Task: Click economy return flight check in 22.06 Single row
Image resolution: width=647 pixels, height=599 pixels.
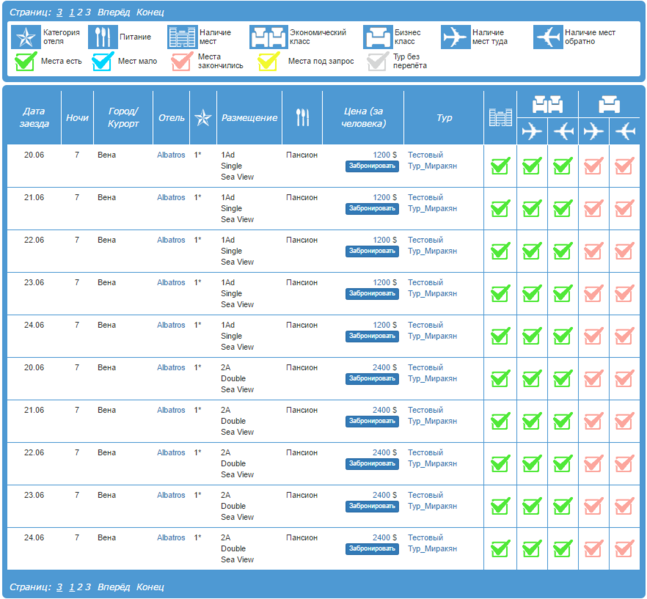Action: [x=562, y=251]
